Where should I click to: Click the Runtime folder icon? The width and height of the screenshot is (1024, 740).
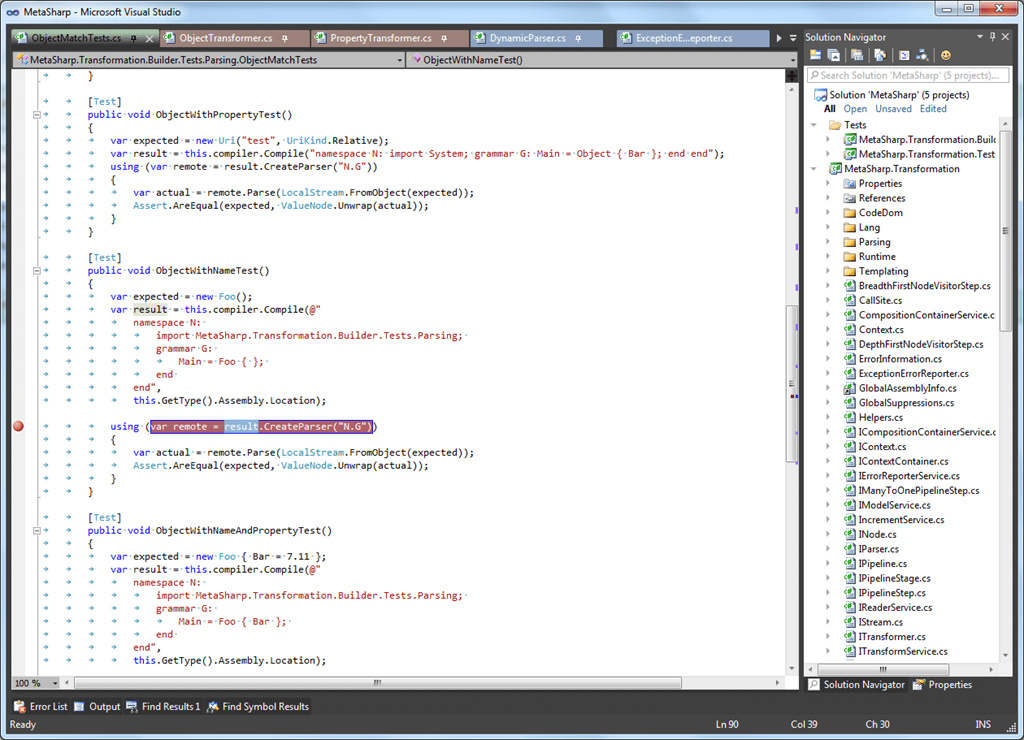[x=849, y=257]
